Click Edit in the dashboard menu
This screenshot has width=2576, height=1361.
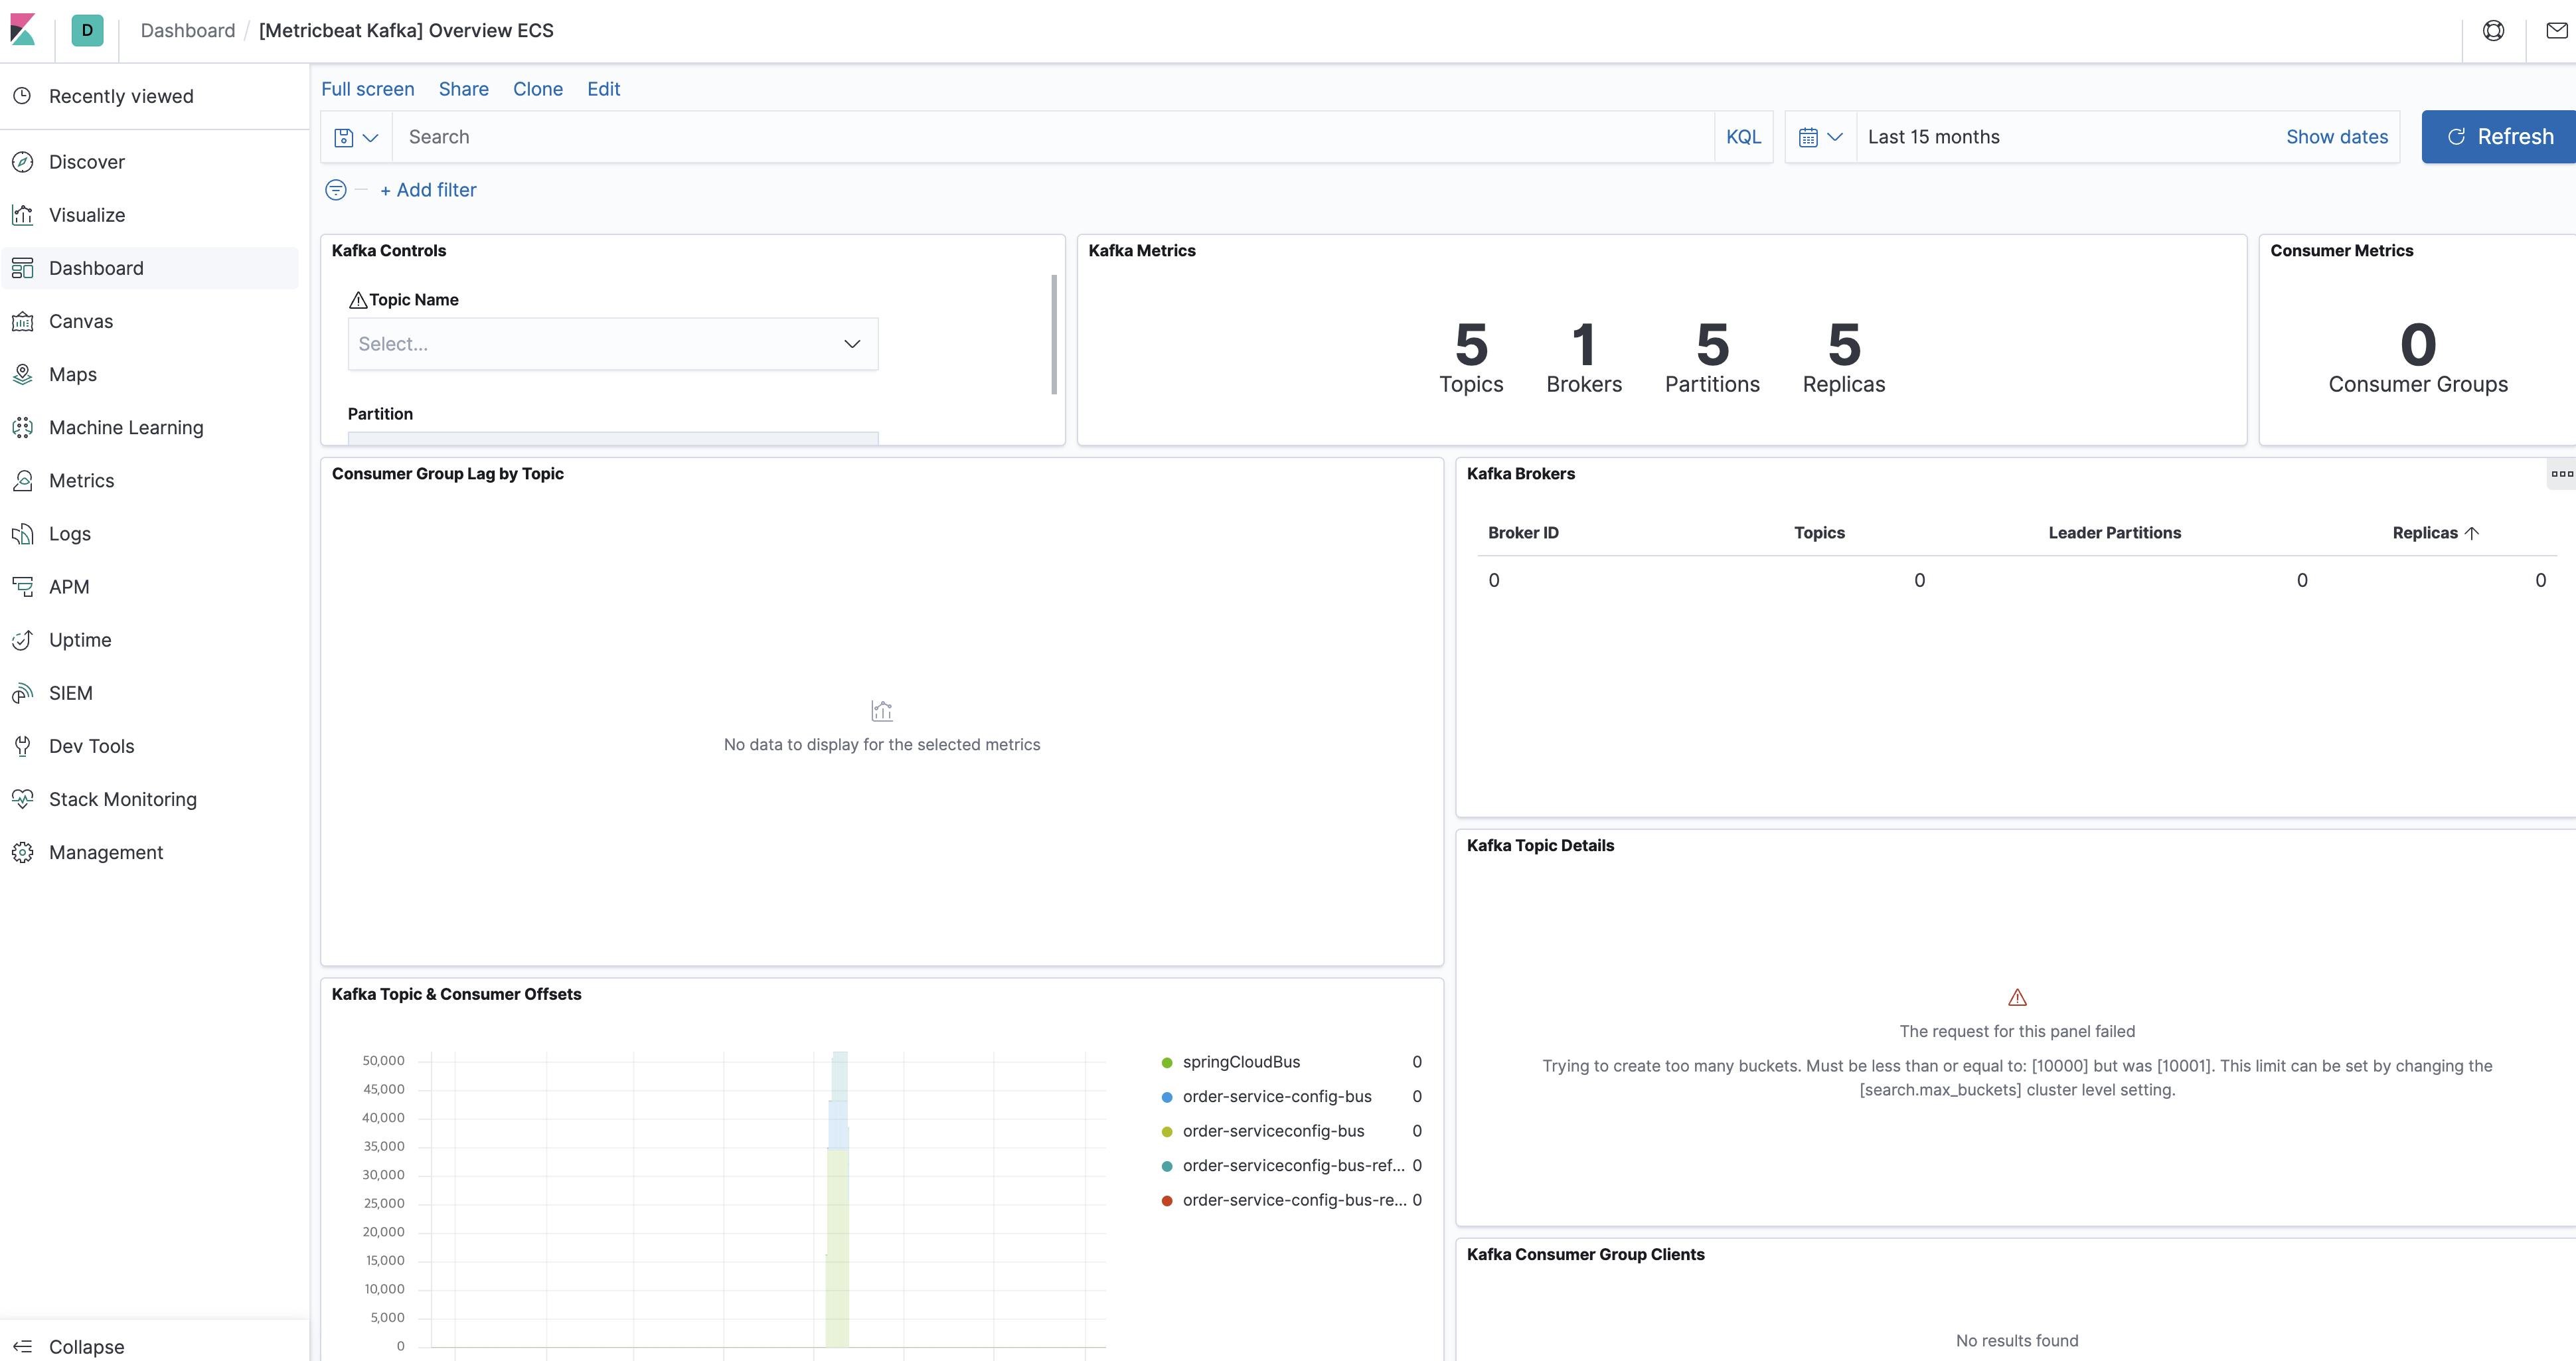pos(603,89)
